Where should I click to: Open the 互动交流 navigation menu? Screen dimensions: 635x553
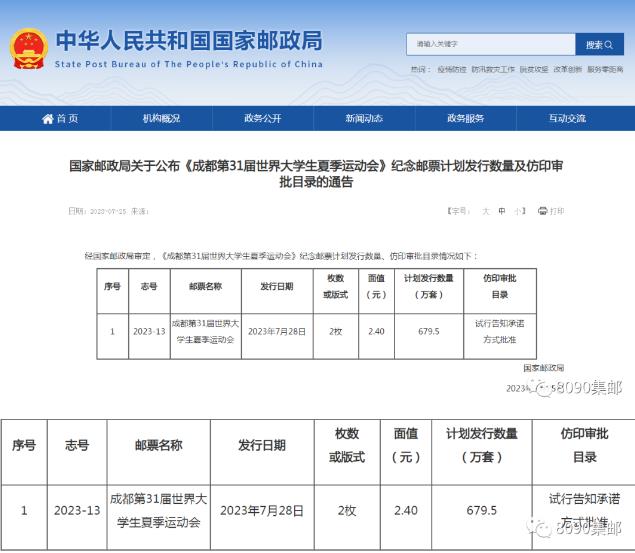pos(567,119)
